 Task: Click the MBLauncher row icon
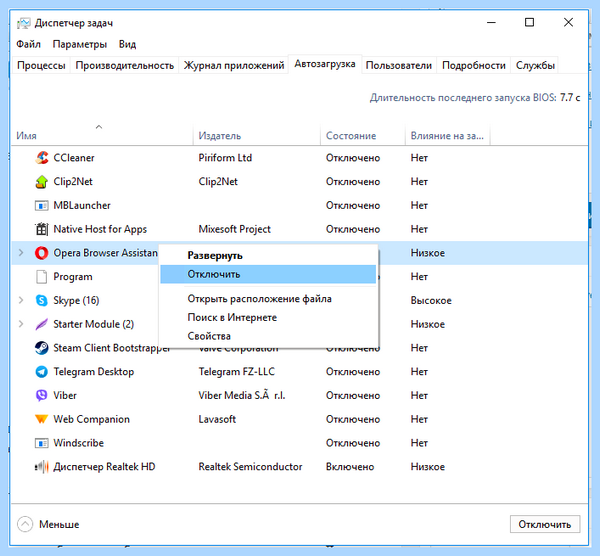[42, 205]
